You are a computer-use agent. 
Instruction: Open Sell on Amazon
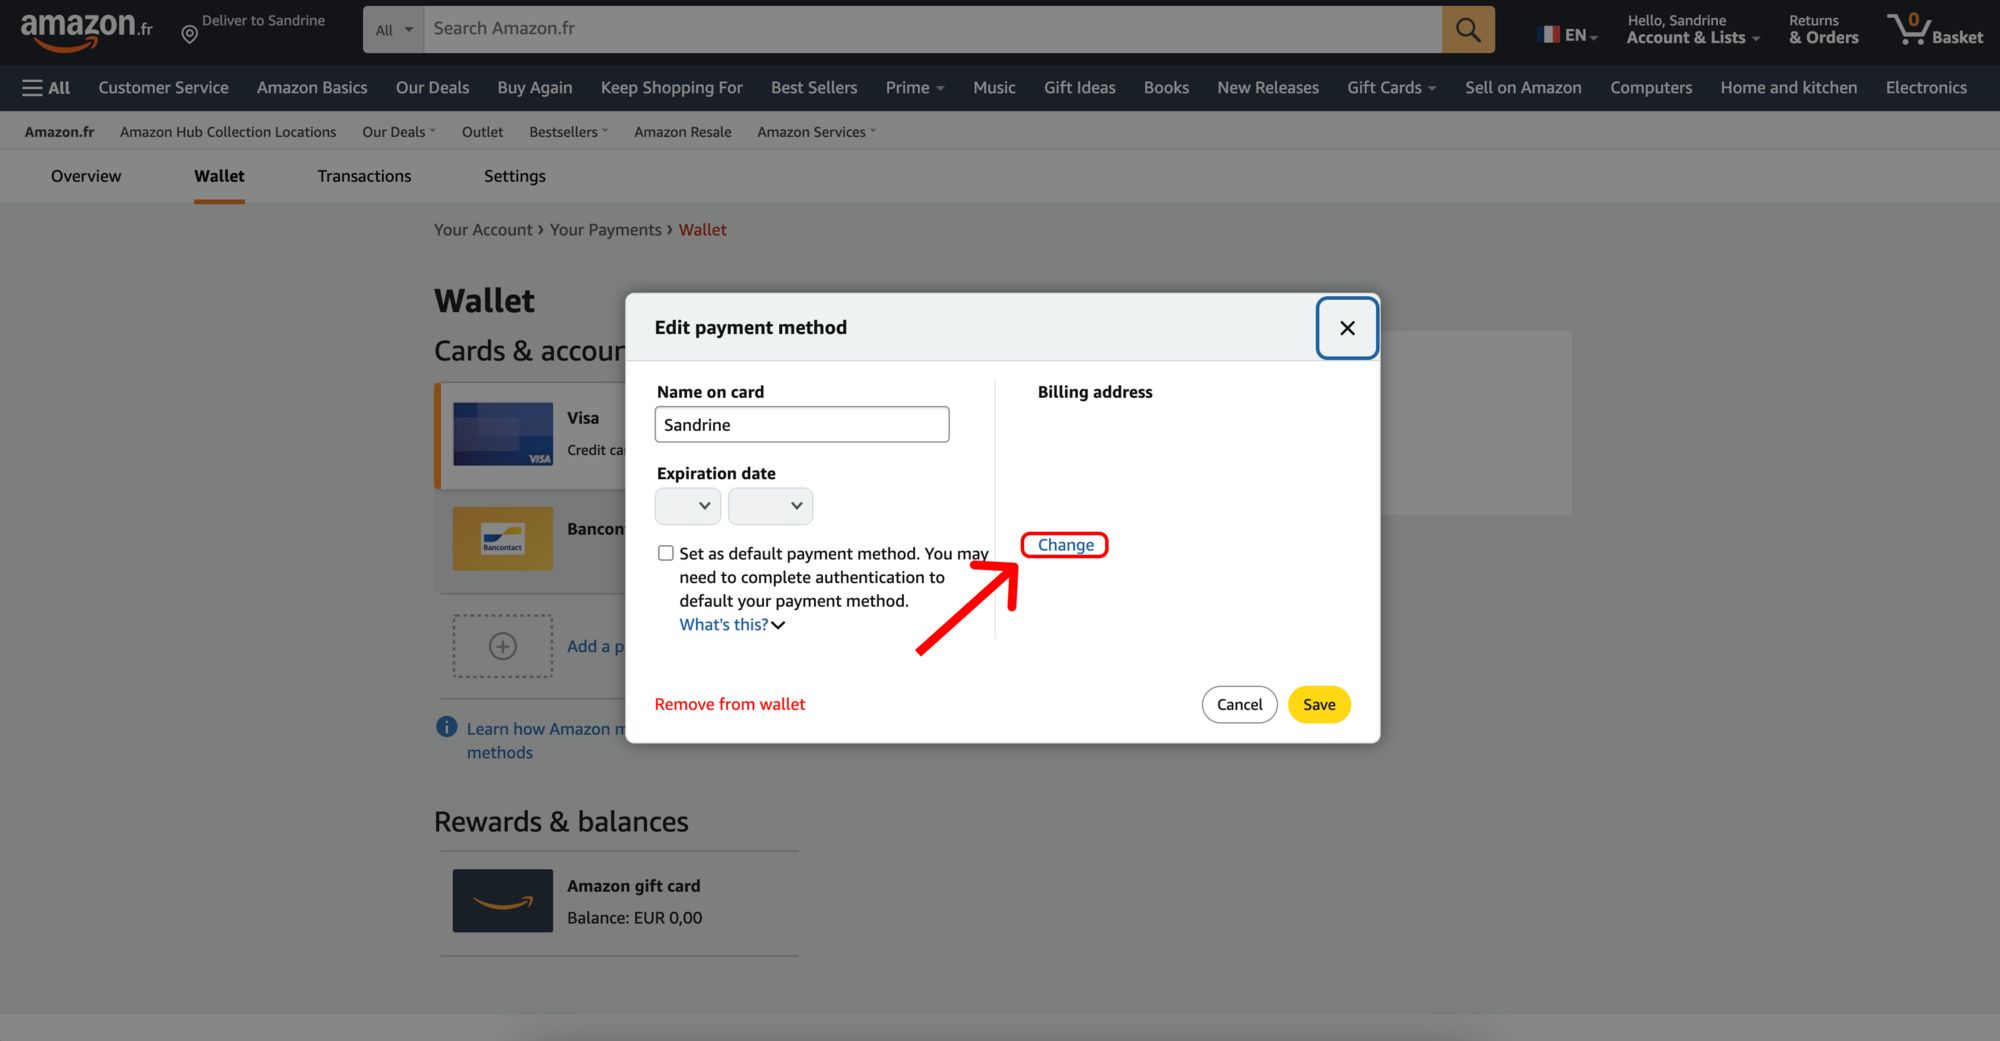coord(1523,88)
